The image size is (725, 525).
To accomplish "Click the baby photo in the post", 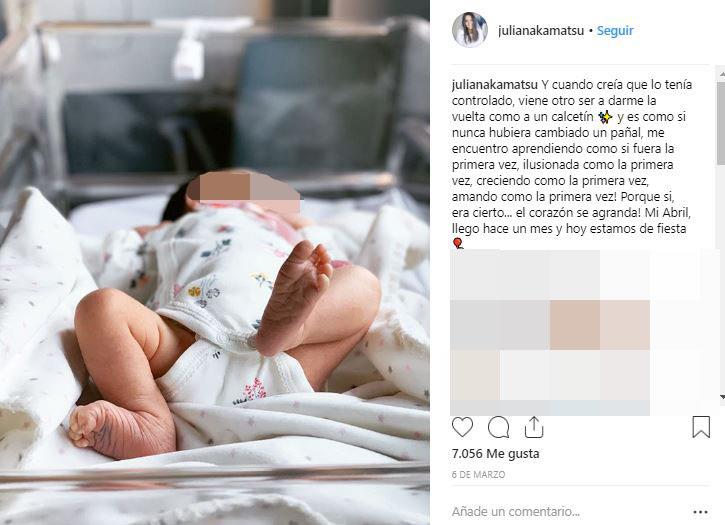I will (x=215, y=262).
